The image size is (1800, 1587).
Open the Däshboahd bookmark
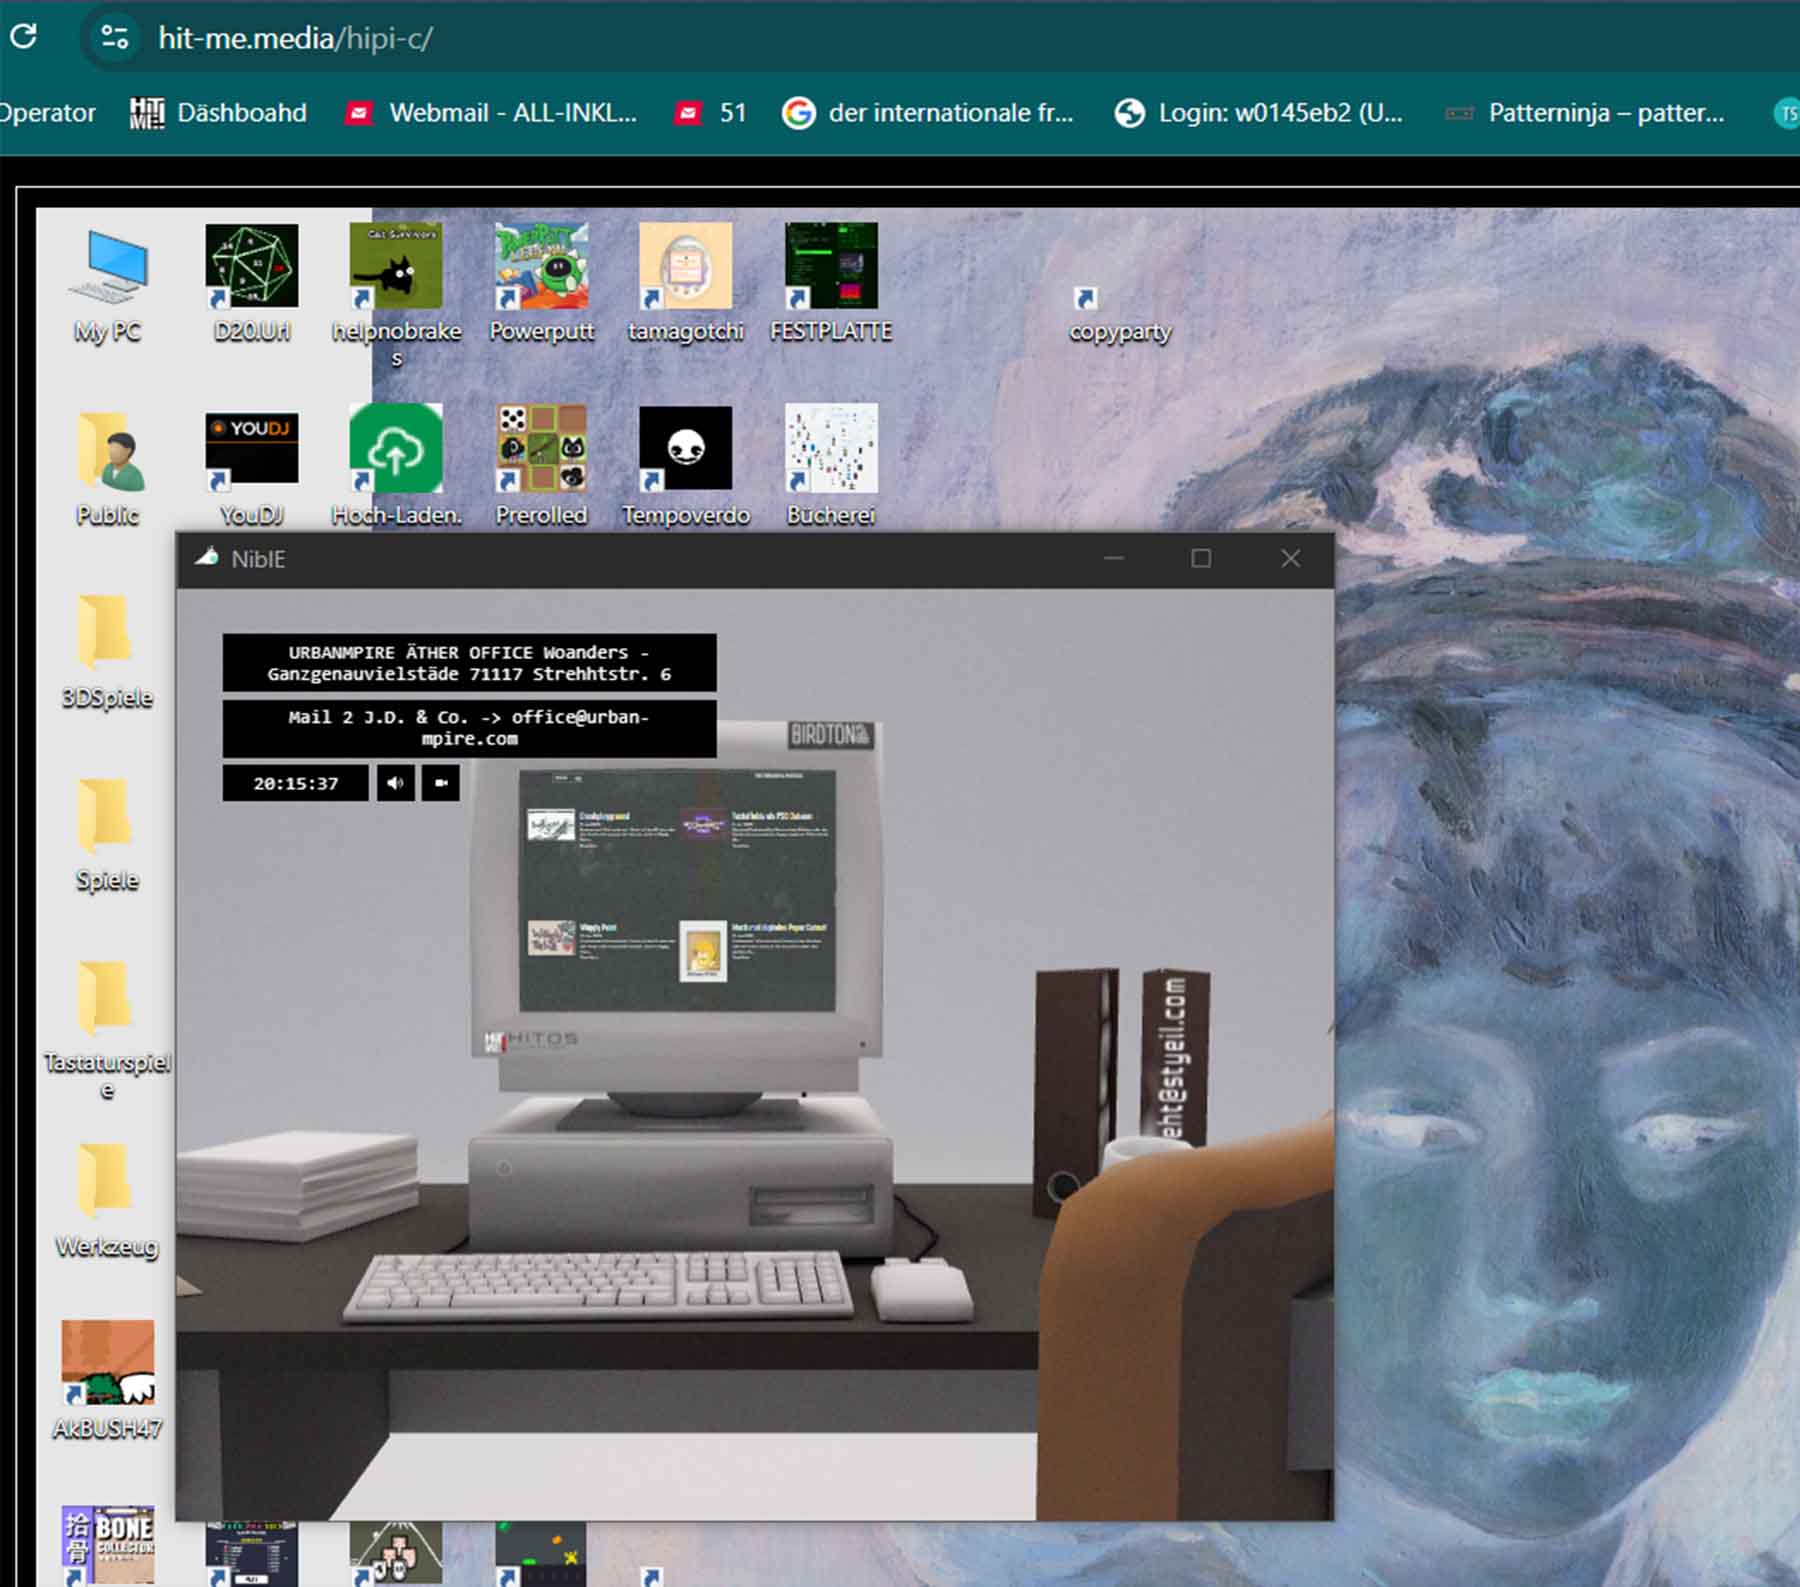coord(240,113)
